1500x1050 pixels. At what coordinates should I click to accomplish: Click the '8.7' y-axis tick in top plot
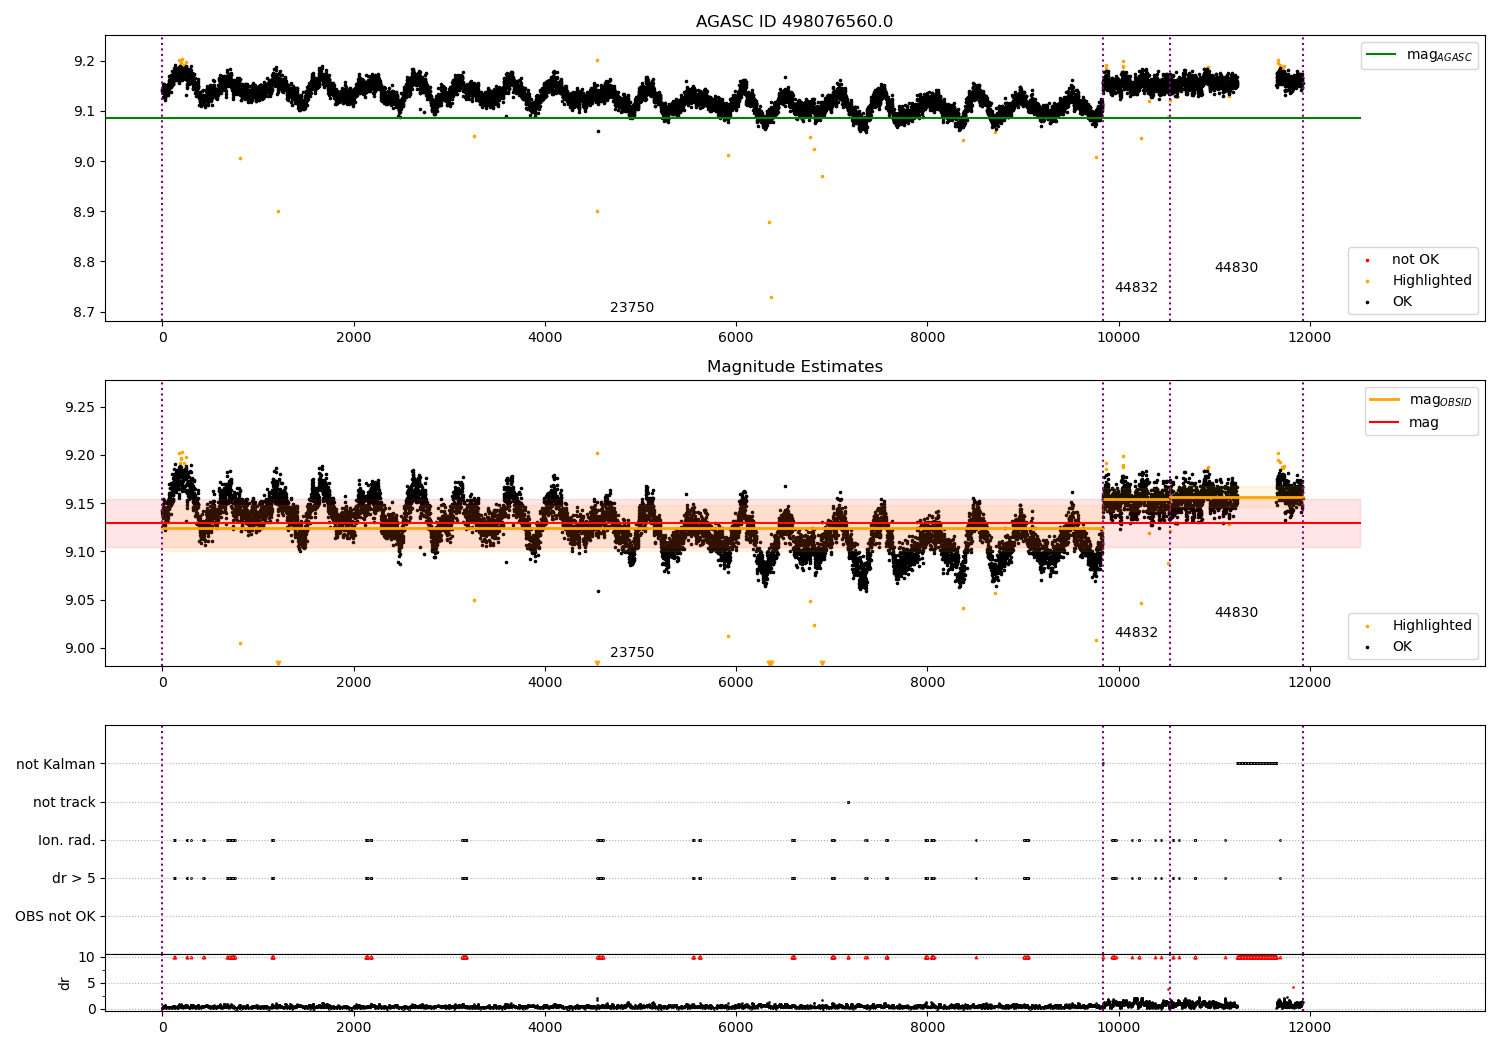85,313
